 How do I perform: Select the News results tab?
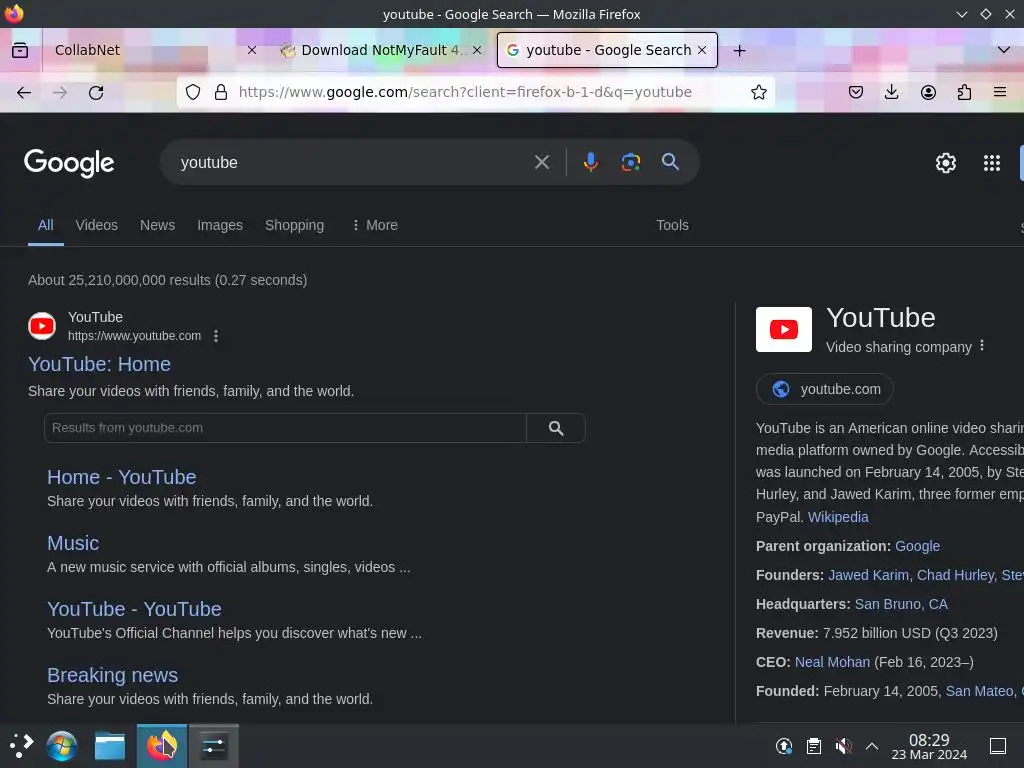pyautogui.click(x=157, y=225)
